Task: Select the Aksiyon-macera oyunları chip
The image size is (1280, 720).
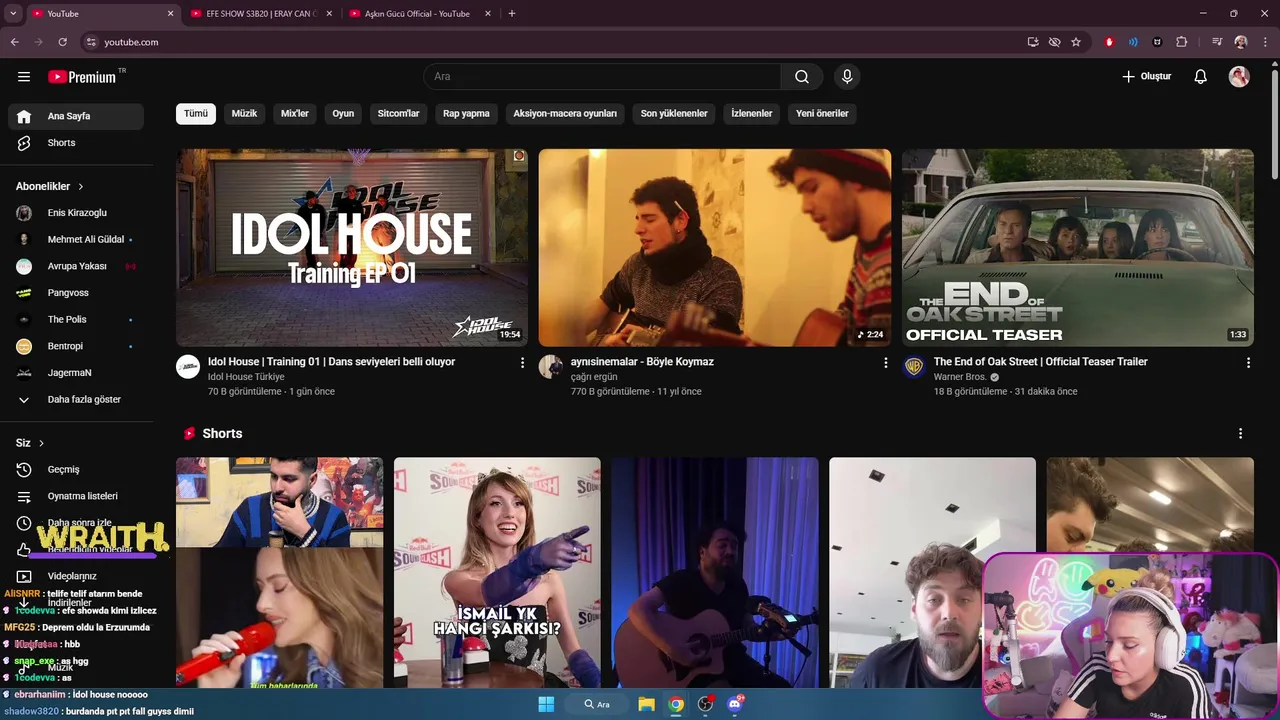Action: 565,114
